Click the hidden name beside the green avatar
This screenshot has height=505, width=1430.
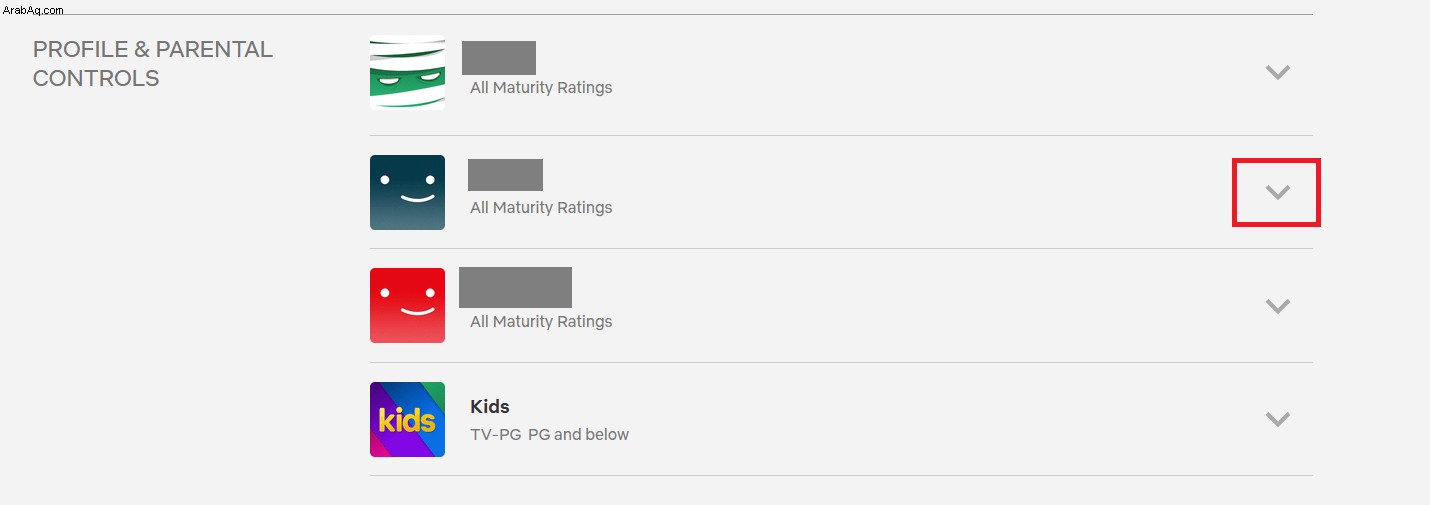tap(499, 58)
